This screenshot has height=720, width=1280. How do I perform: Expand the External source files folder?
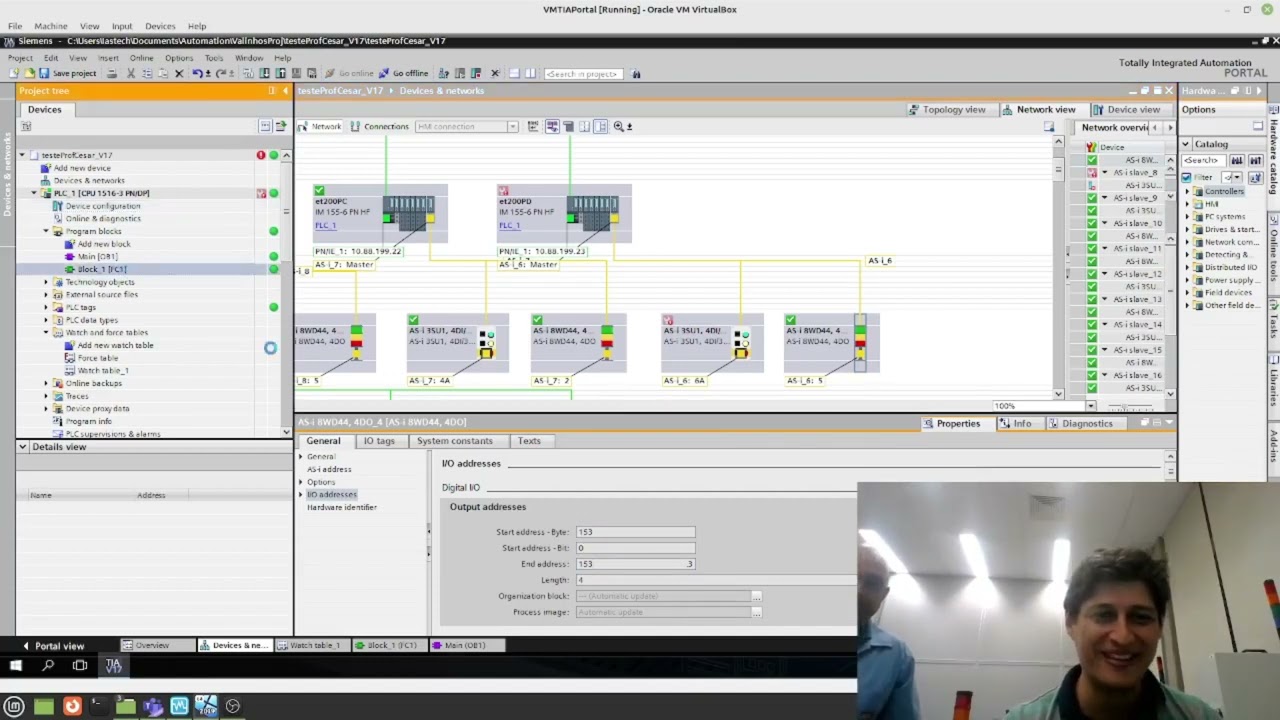tap(46, 295)
